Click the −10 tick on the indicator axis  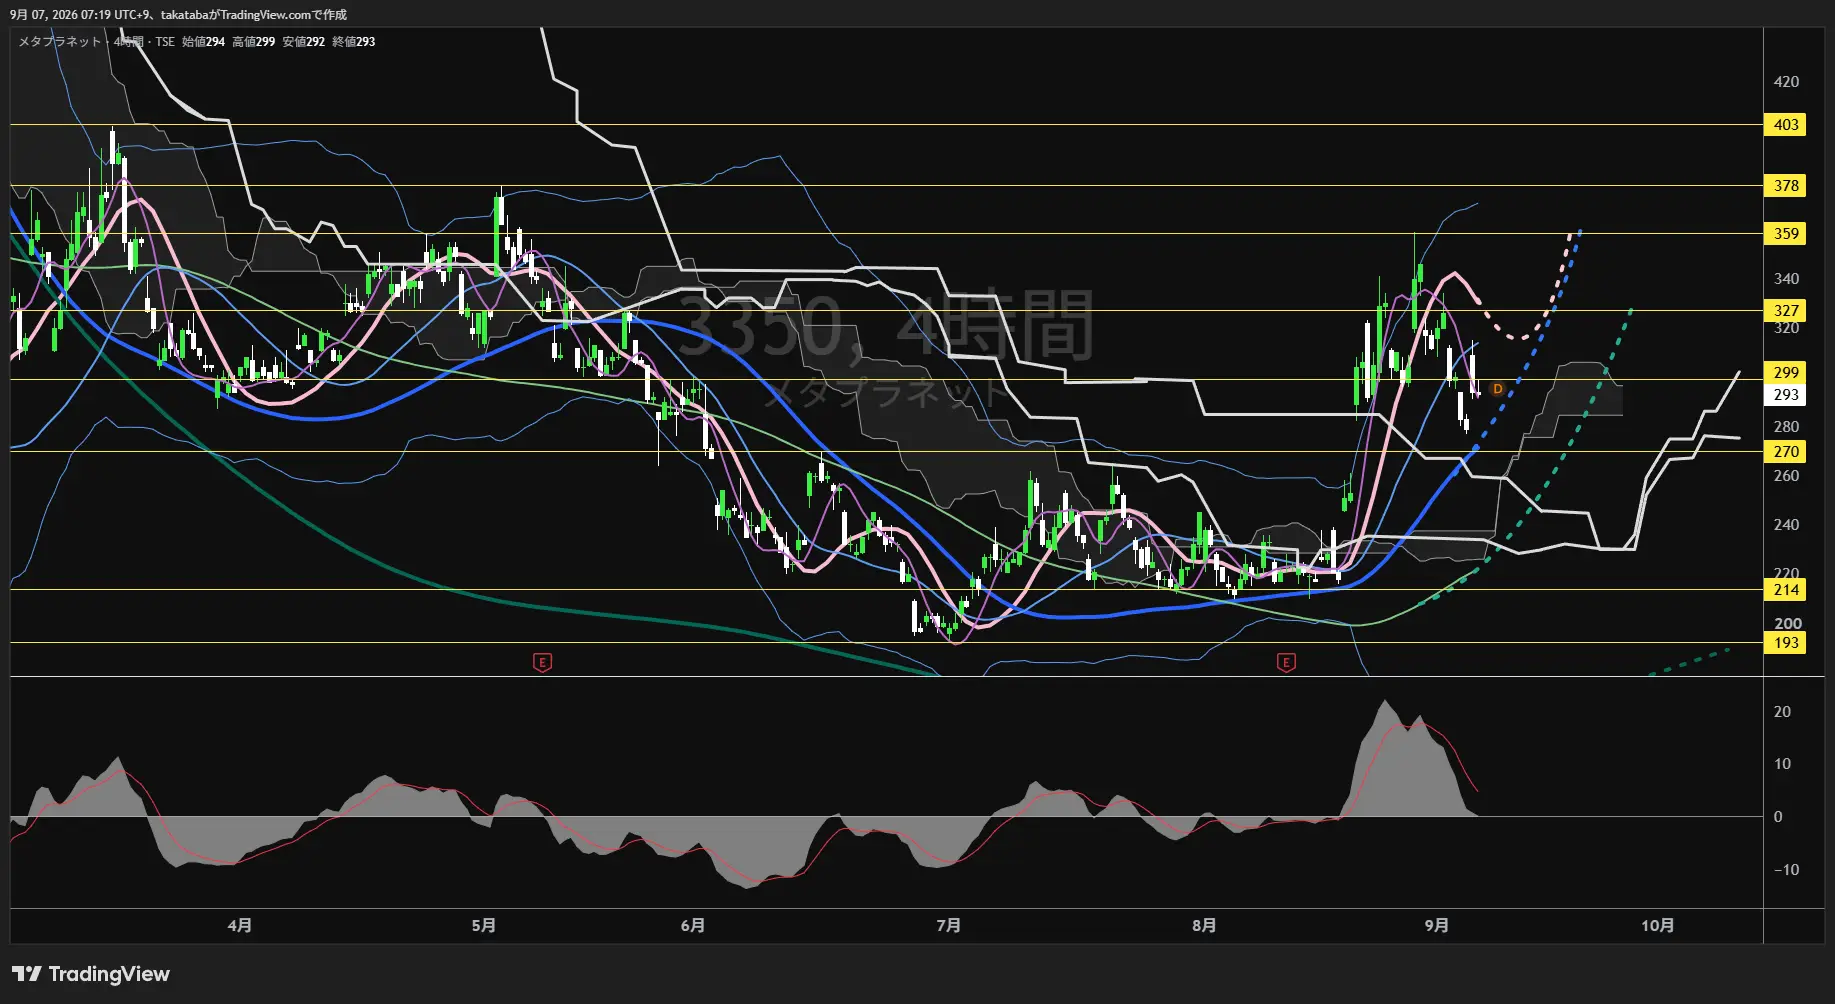[1786, 870]
